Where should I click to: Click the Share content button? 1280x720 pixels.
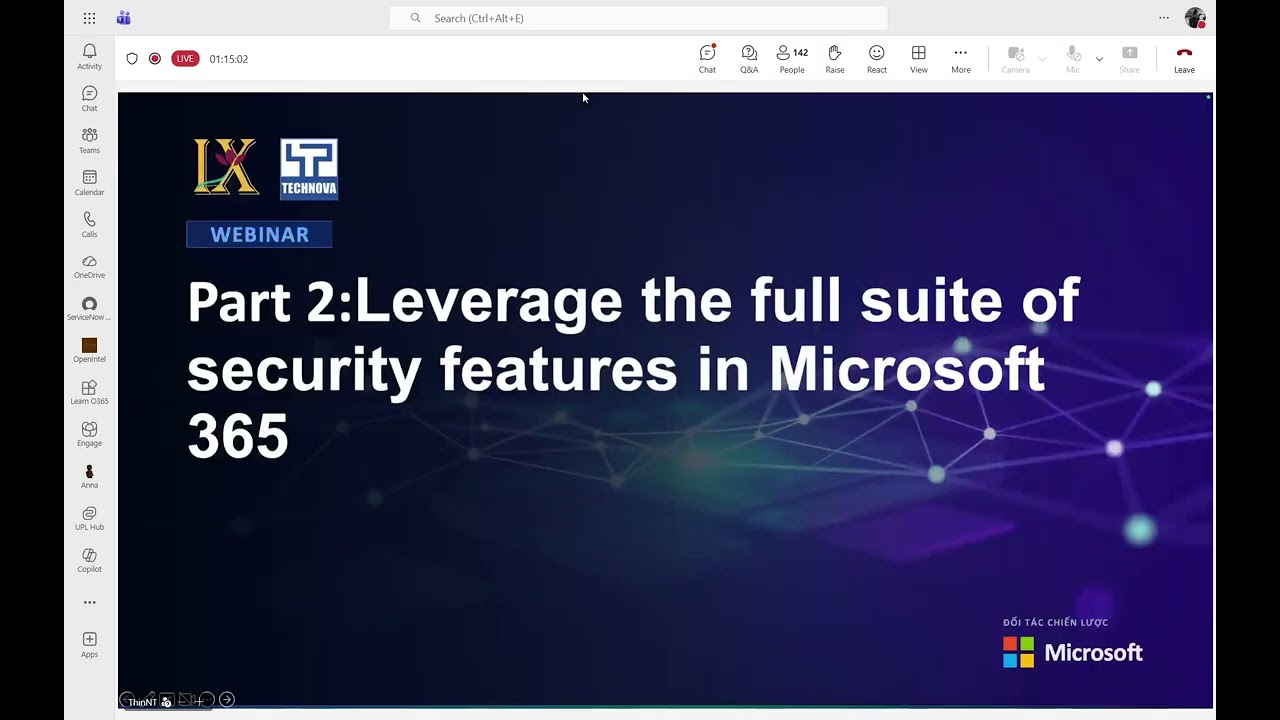coord(1129,59)
